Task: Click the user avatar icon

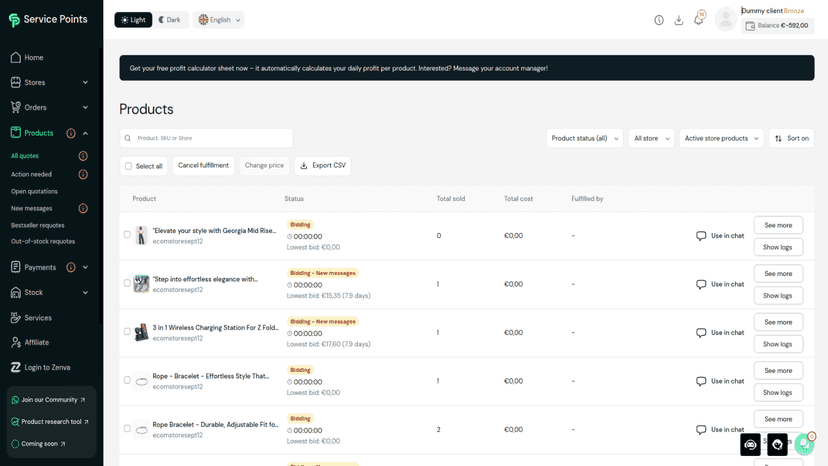Action: click(x=726, y=20)
